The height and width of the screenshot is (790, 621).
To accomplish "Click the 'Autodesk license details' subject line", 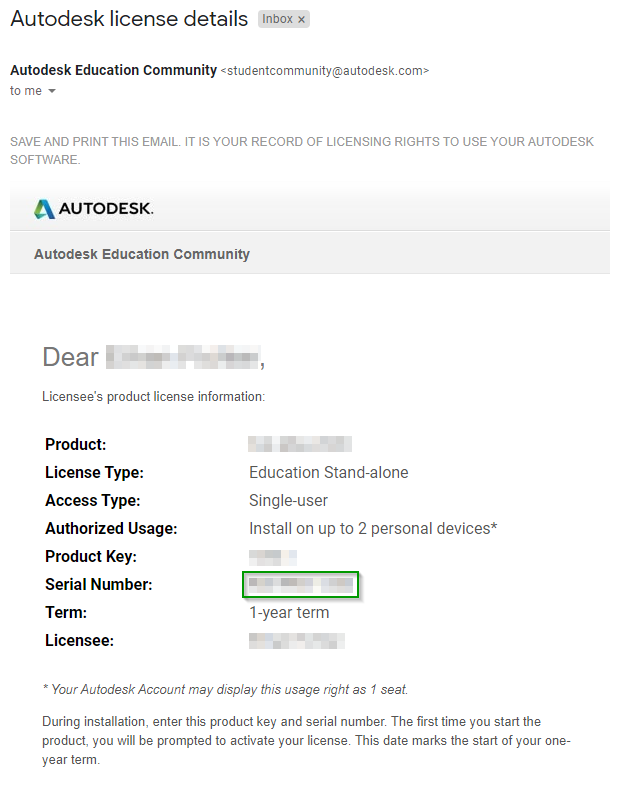I will coord(129,18).
